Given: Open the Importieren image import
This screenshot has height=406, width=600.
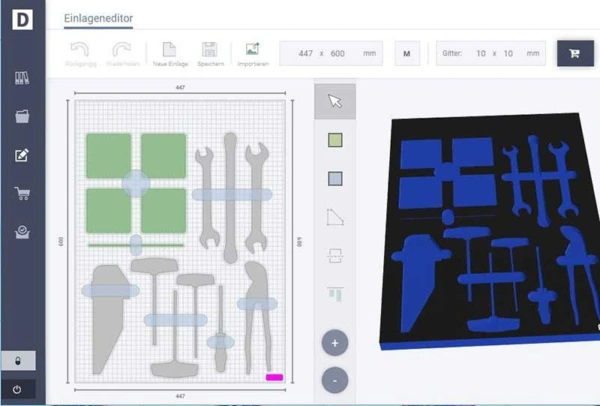Looking at the screenshot, I should tap(253, 54).
